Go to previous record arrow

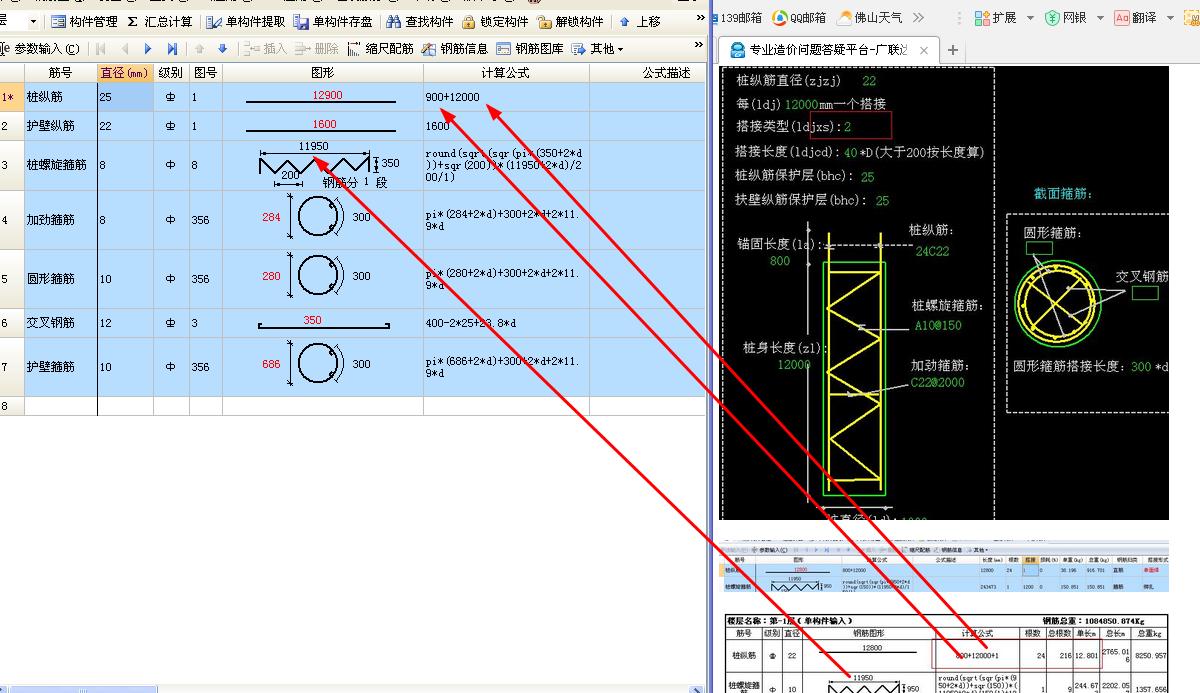[125, 49]
